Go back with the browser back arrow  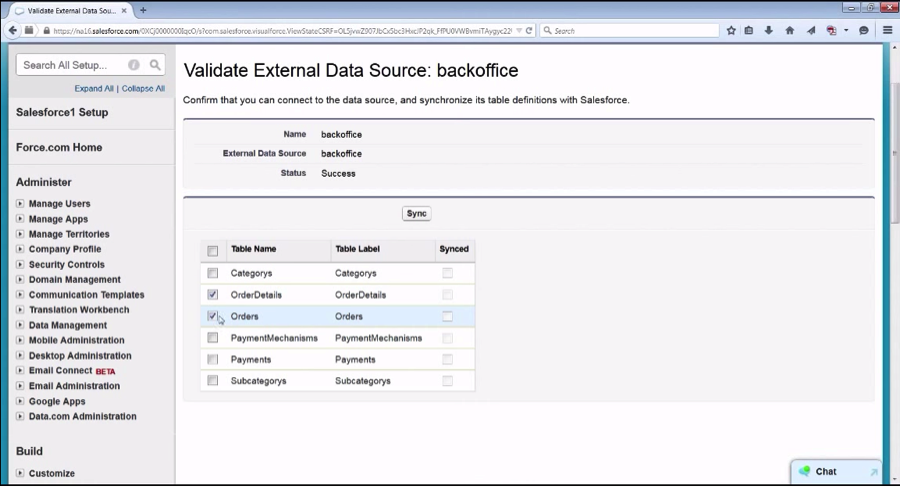pos(13,30)
